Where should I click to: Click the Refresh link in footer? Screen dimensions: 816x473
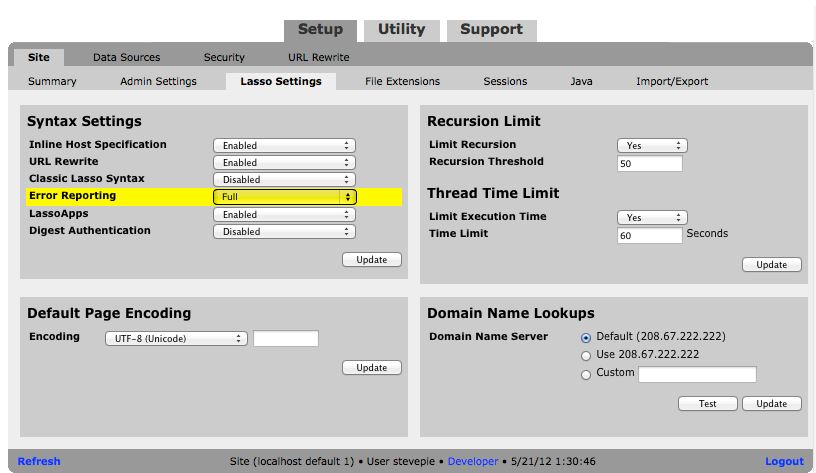pos(39,461)
